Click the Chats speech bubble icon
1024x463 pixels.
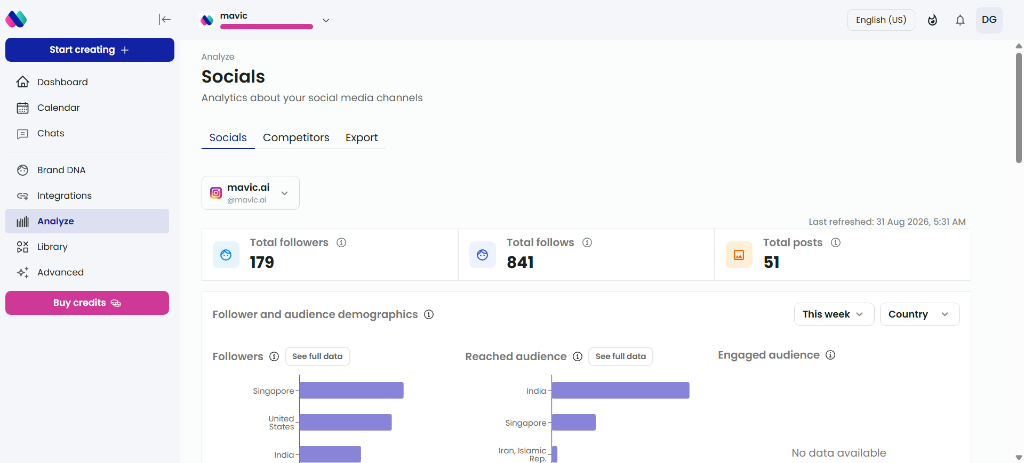23,133
